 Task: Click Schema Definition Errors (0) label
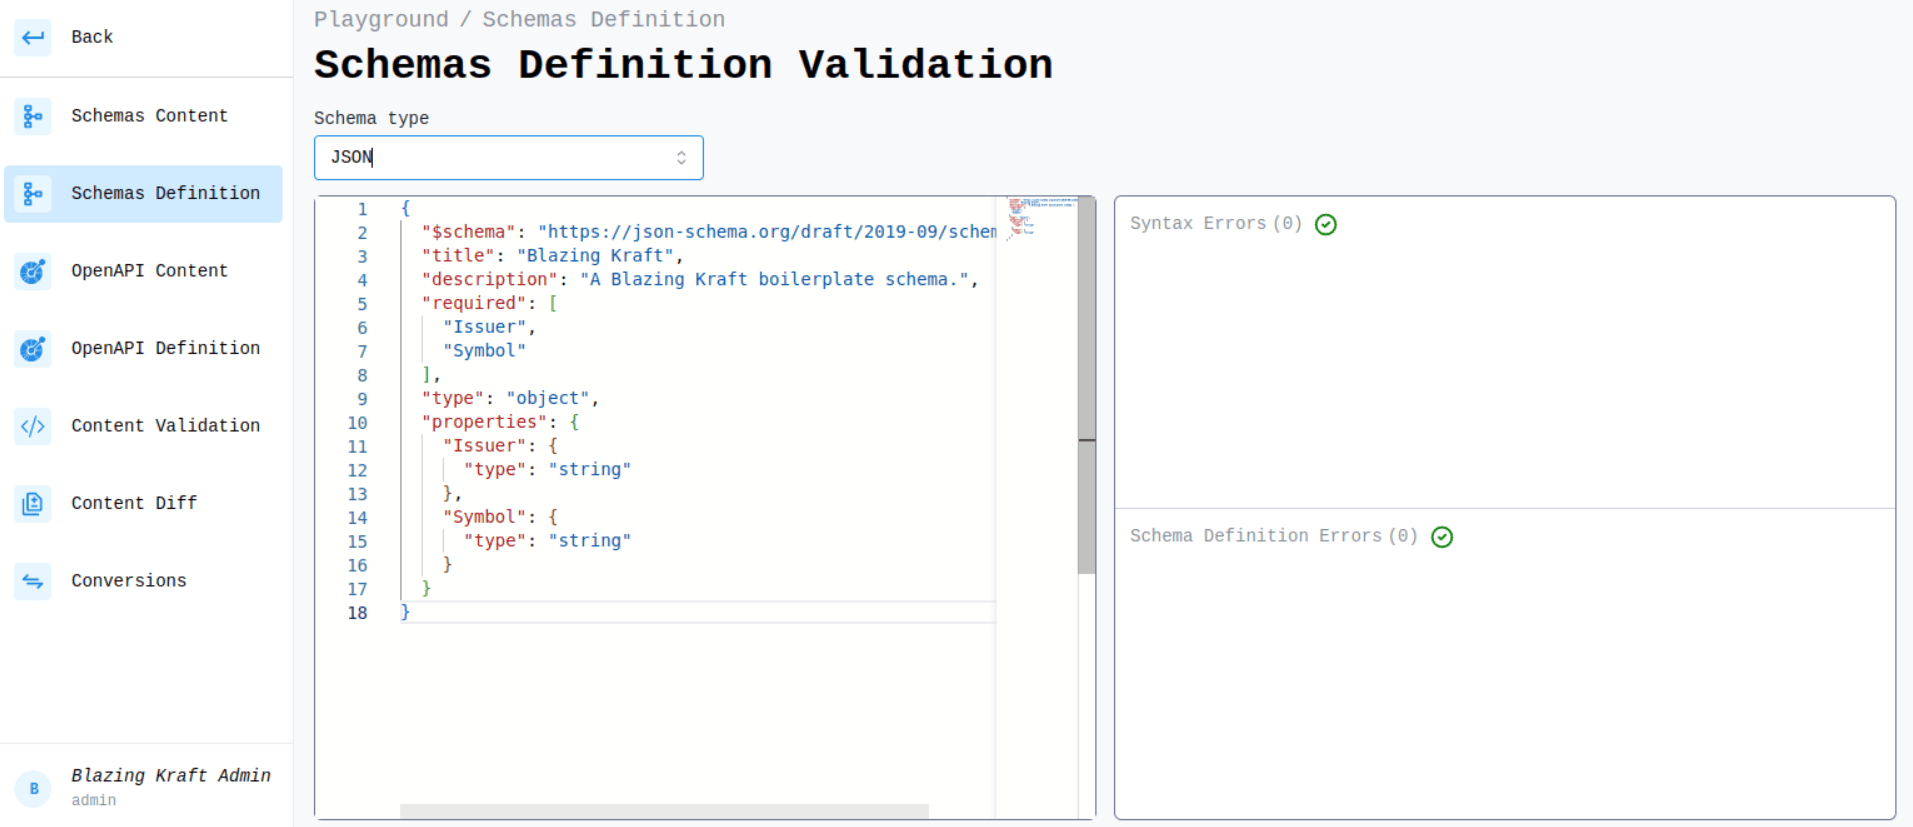click(x=1274, y=536)
